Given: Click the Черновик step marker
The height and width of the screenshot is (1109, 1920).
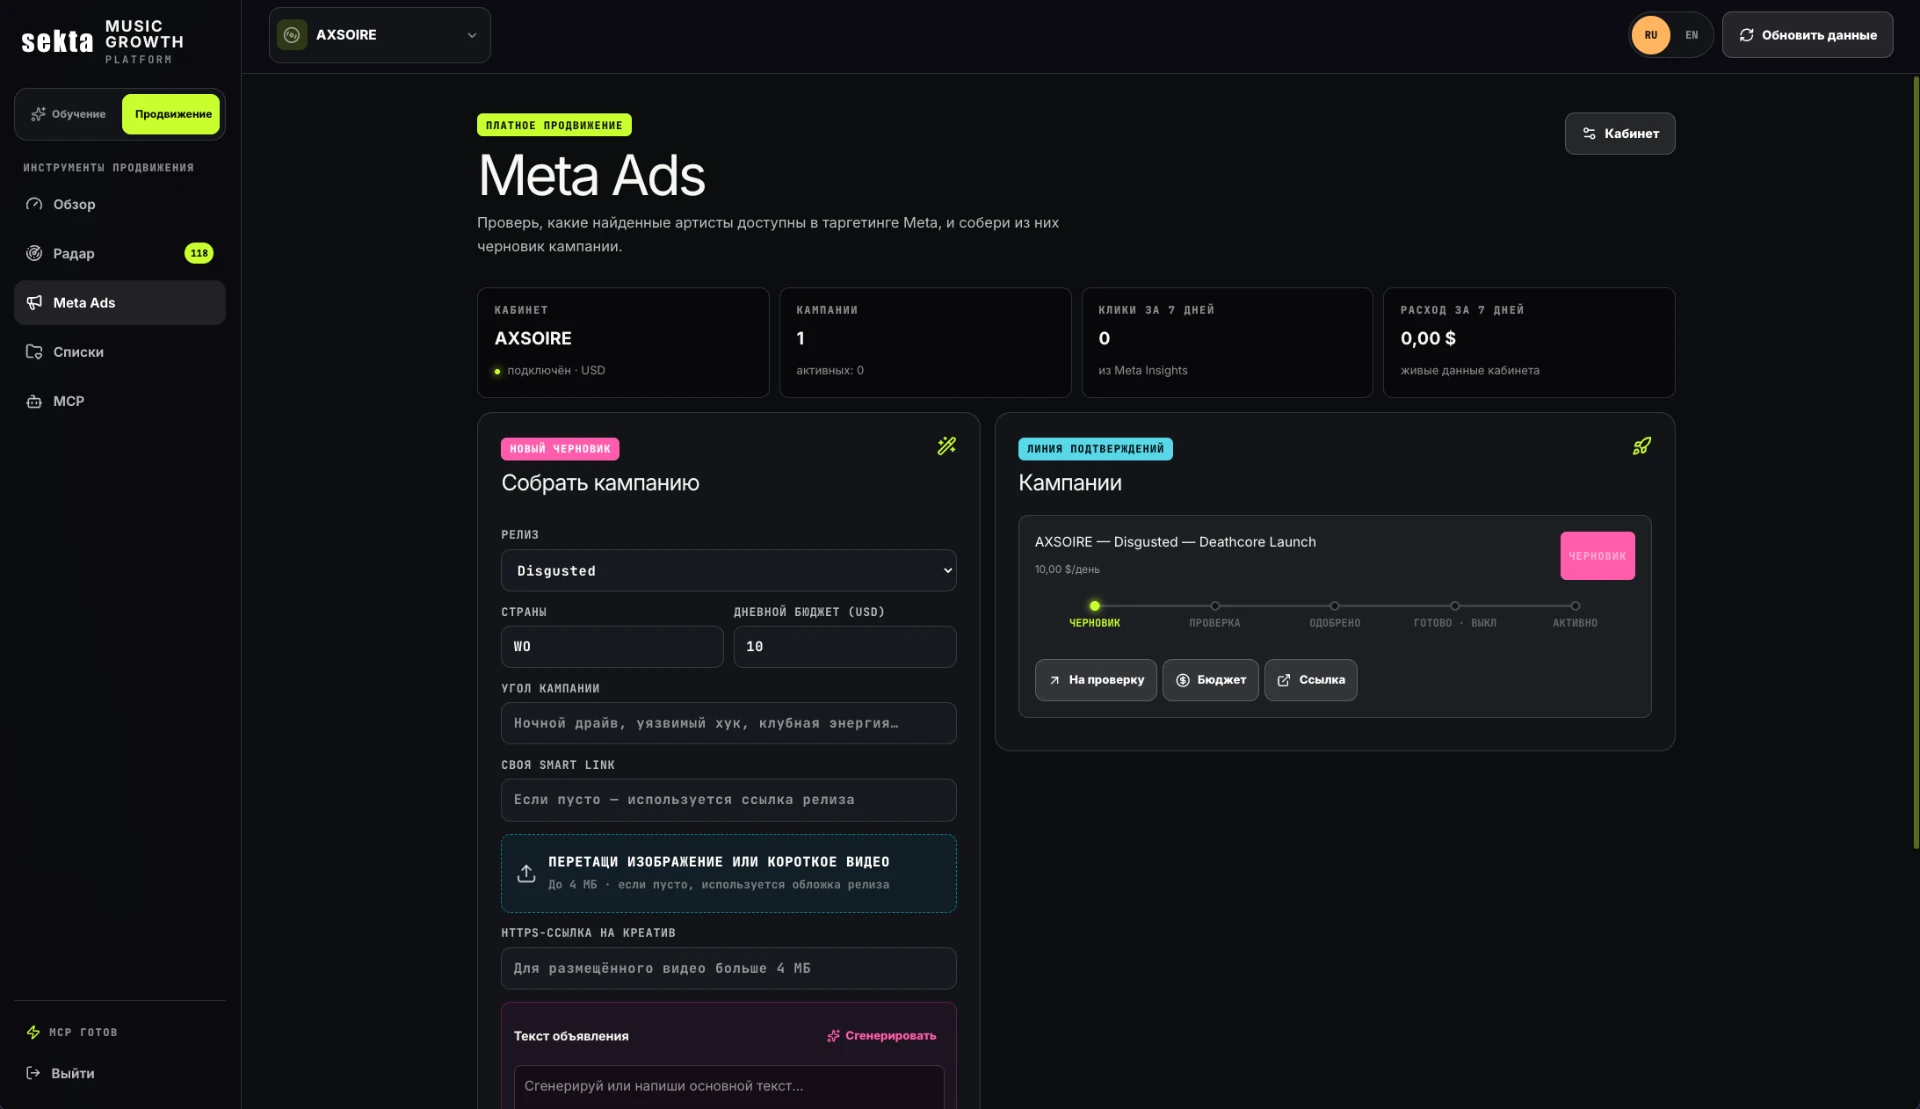Looking at the screenshot, I should [1094, 606].
